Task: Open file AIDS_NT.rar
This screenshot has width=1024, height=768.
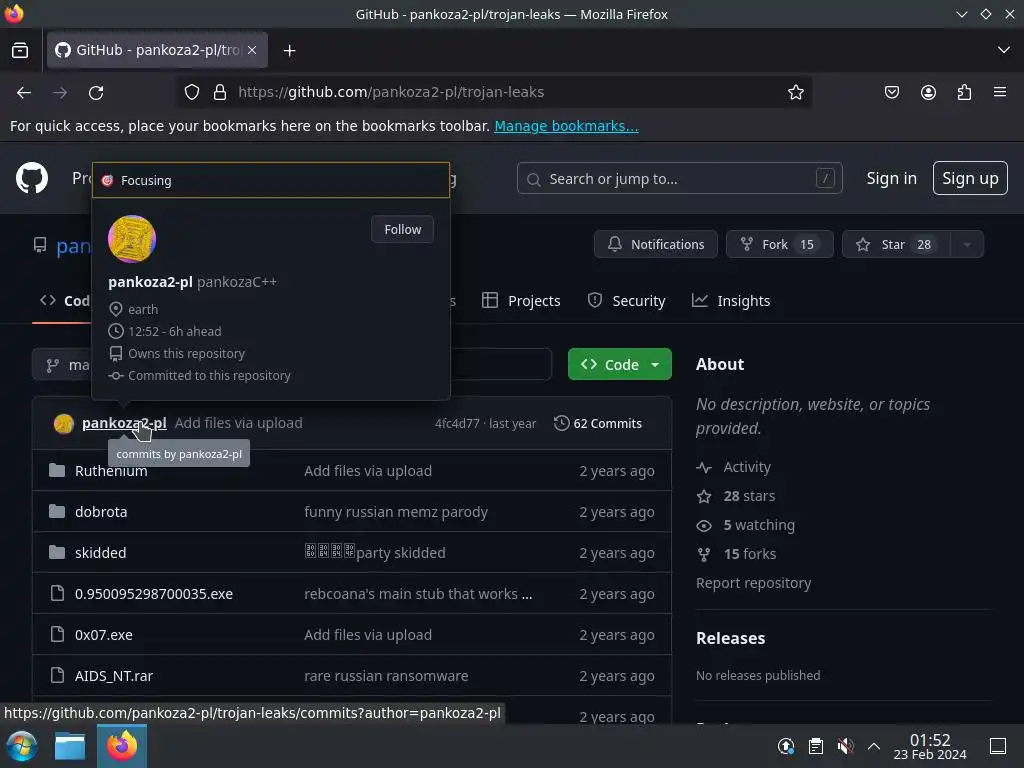Action: (114, 676)
